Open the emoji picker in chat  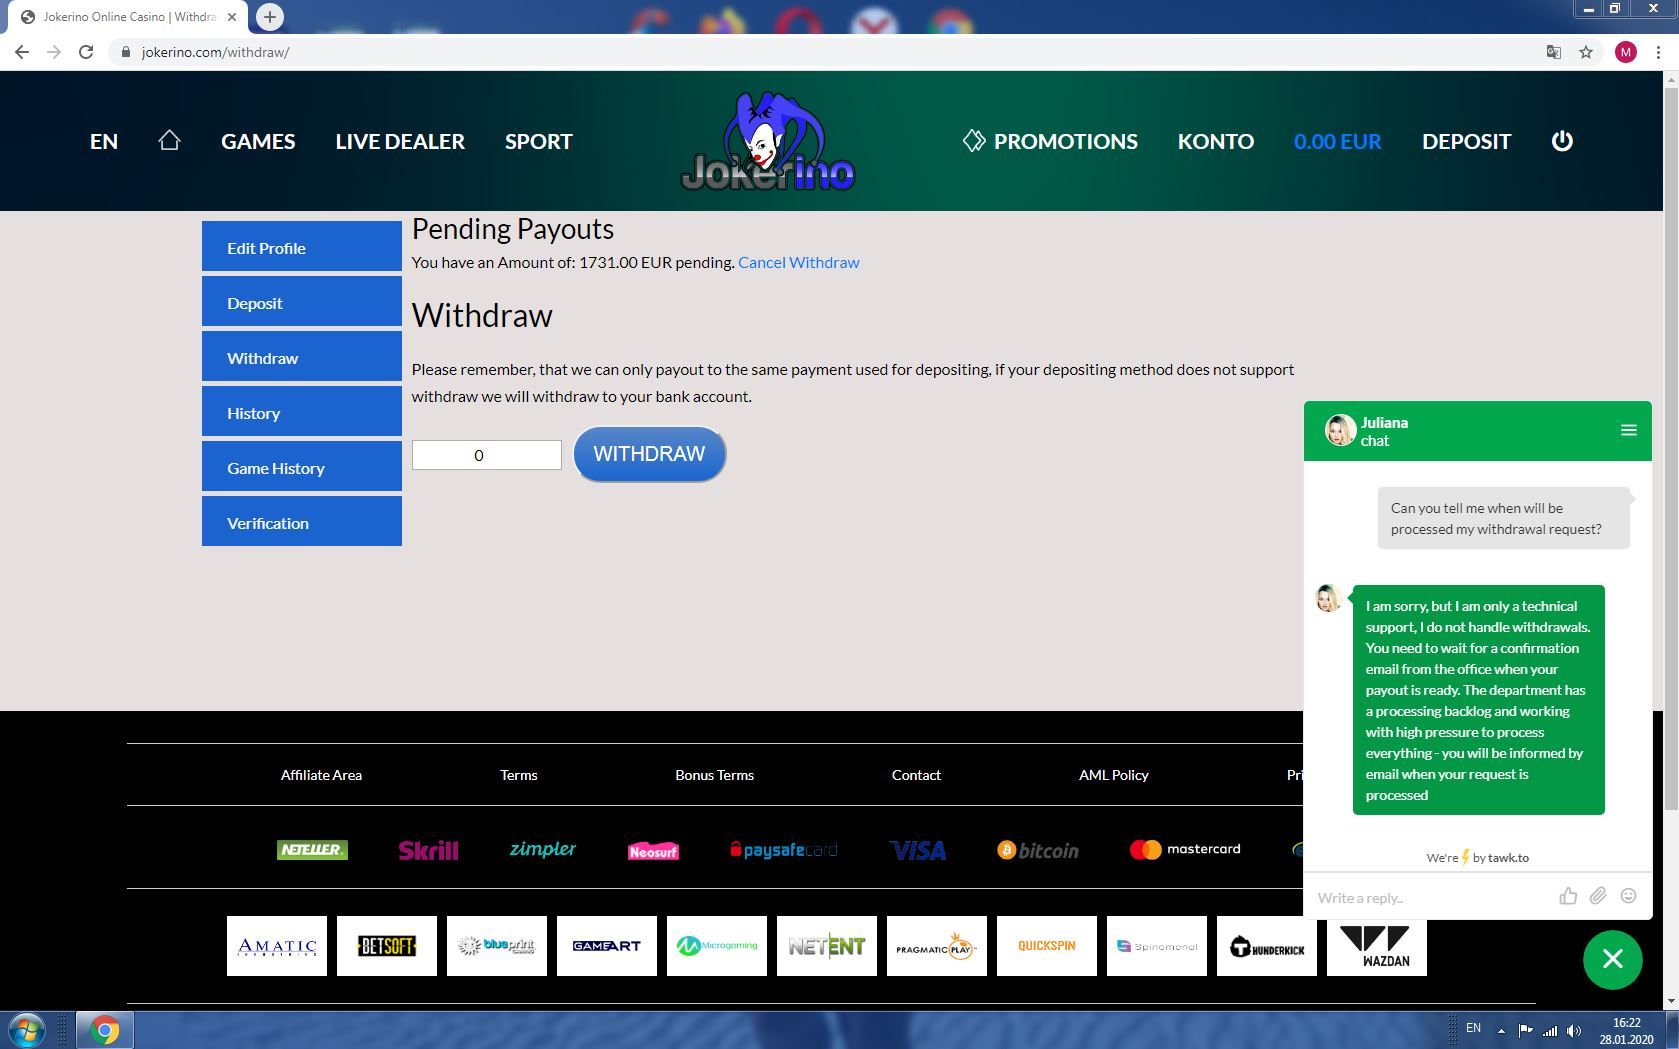(1629, 896)
